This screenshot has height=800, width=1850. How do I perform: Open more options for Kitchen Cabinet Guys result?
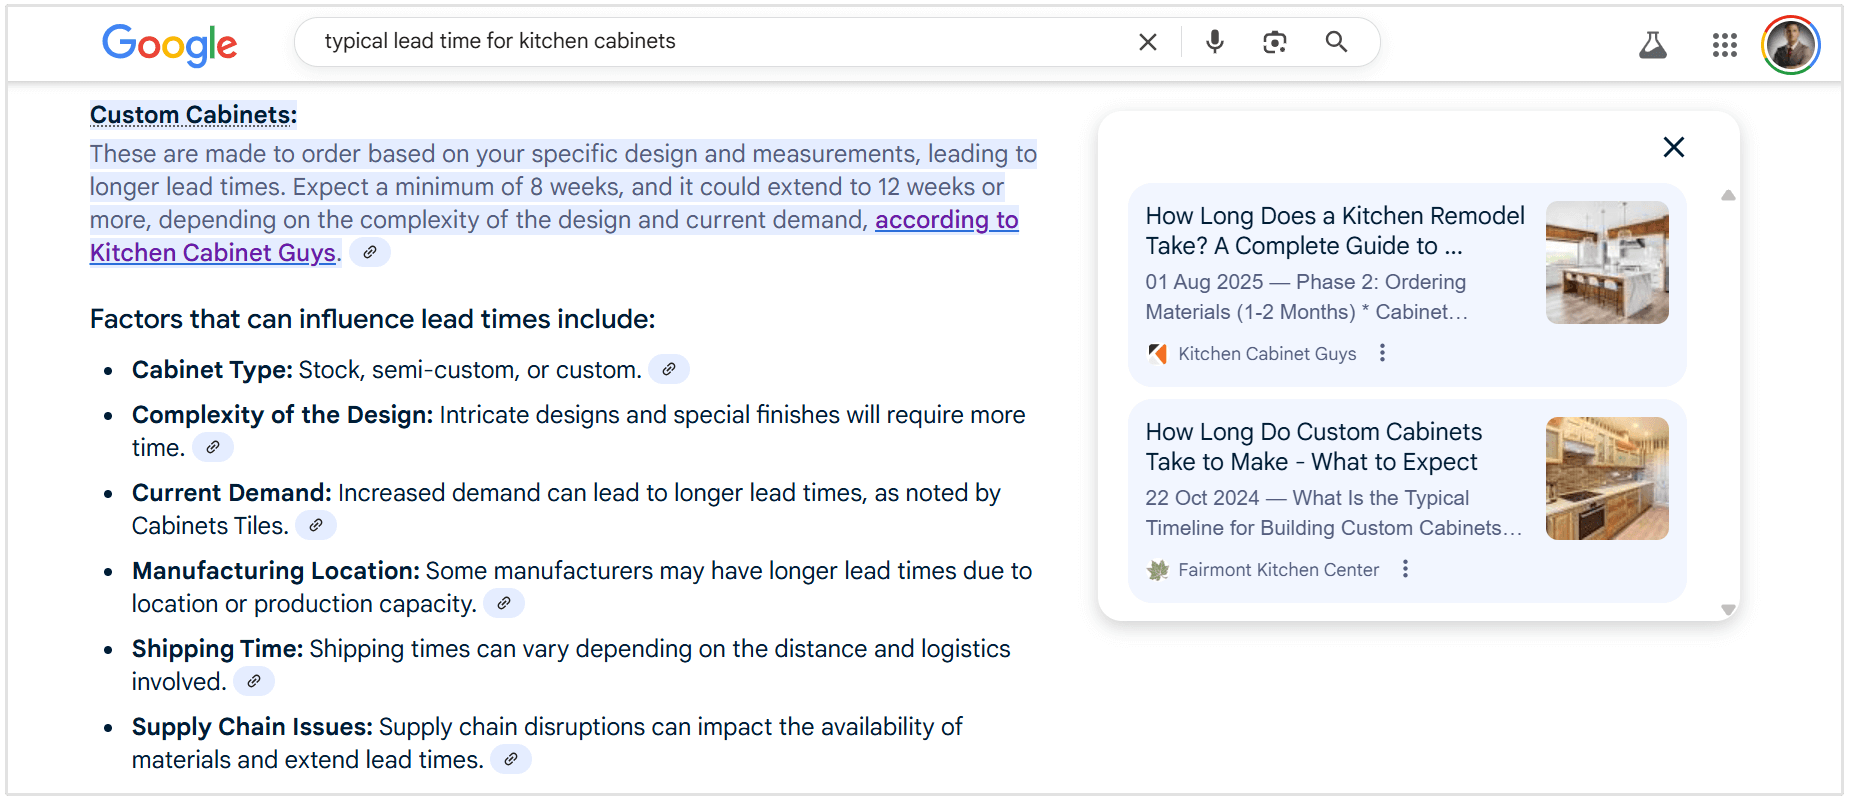coord(1383,353)
